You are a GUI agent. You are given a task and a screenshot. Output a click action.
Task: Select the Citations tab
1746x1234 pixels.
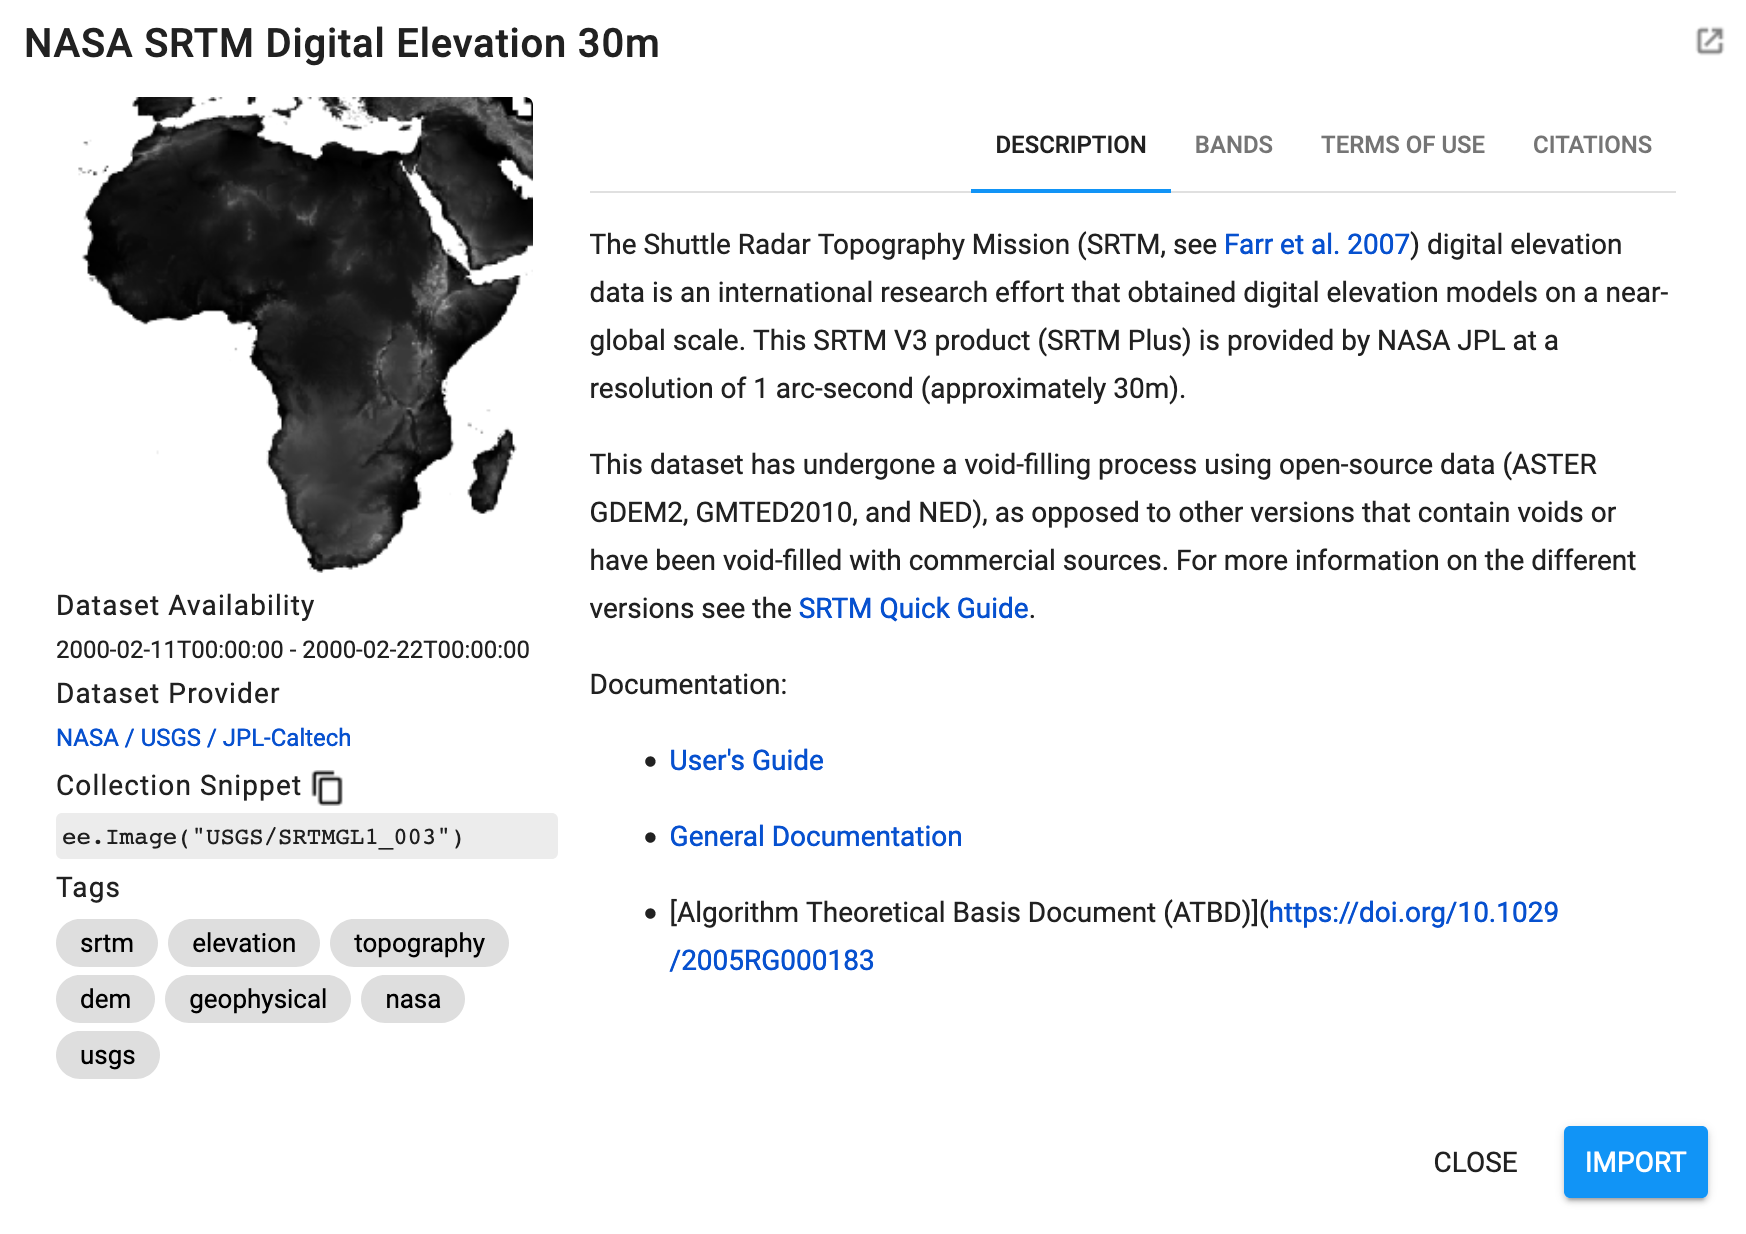[x=1591, y=145]
